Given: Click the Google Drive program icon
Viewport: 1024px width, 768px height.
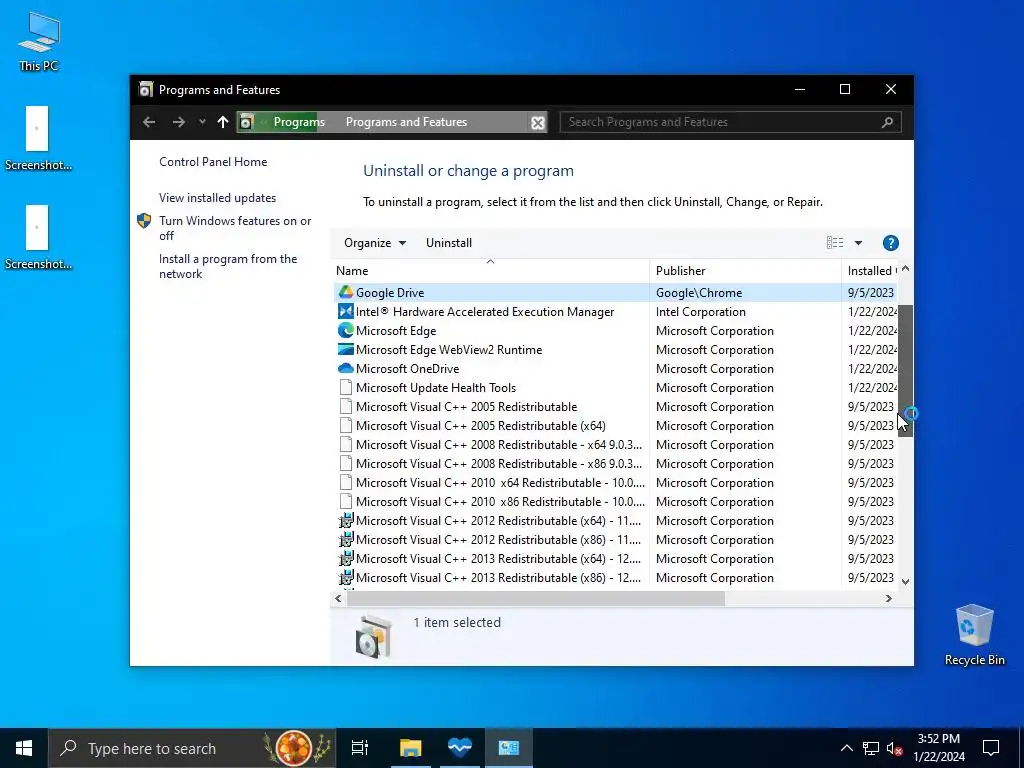Looking at the screenshot, I should point(345,293).
